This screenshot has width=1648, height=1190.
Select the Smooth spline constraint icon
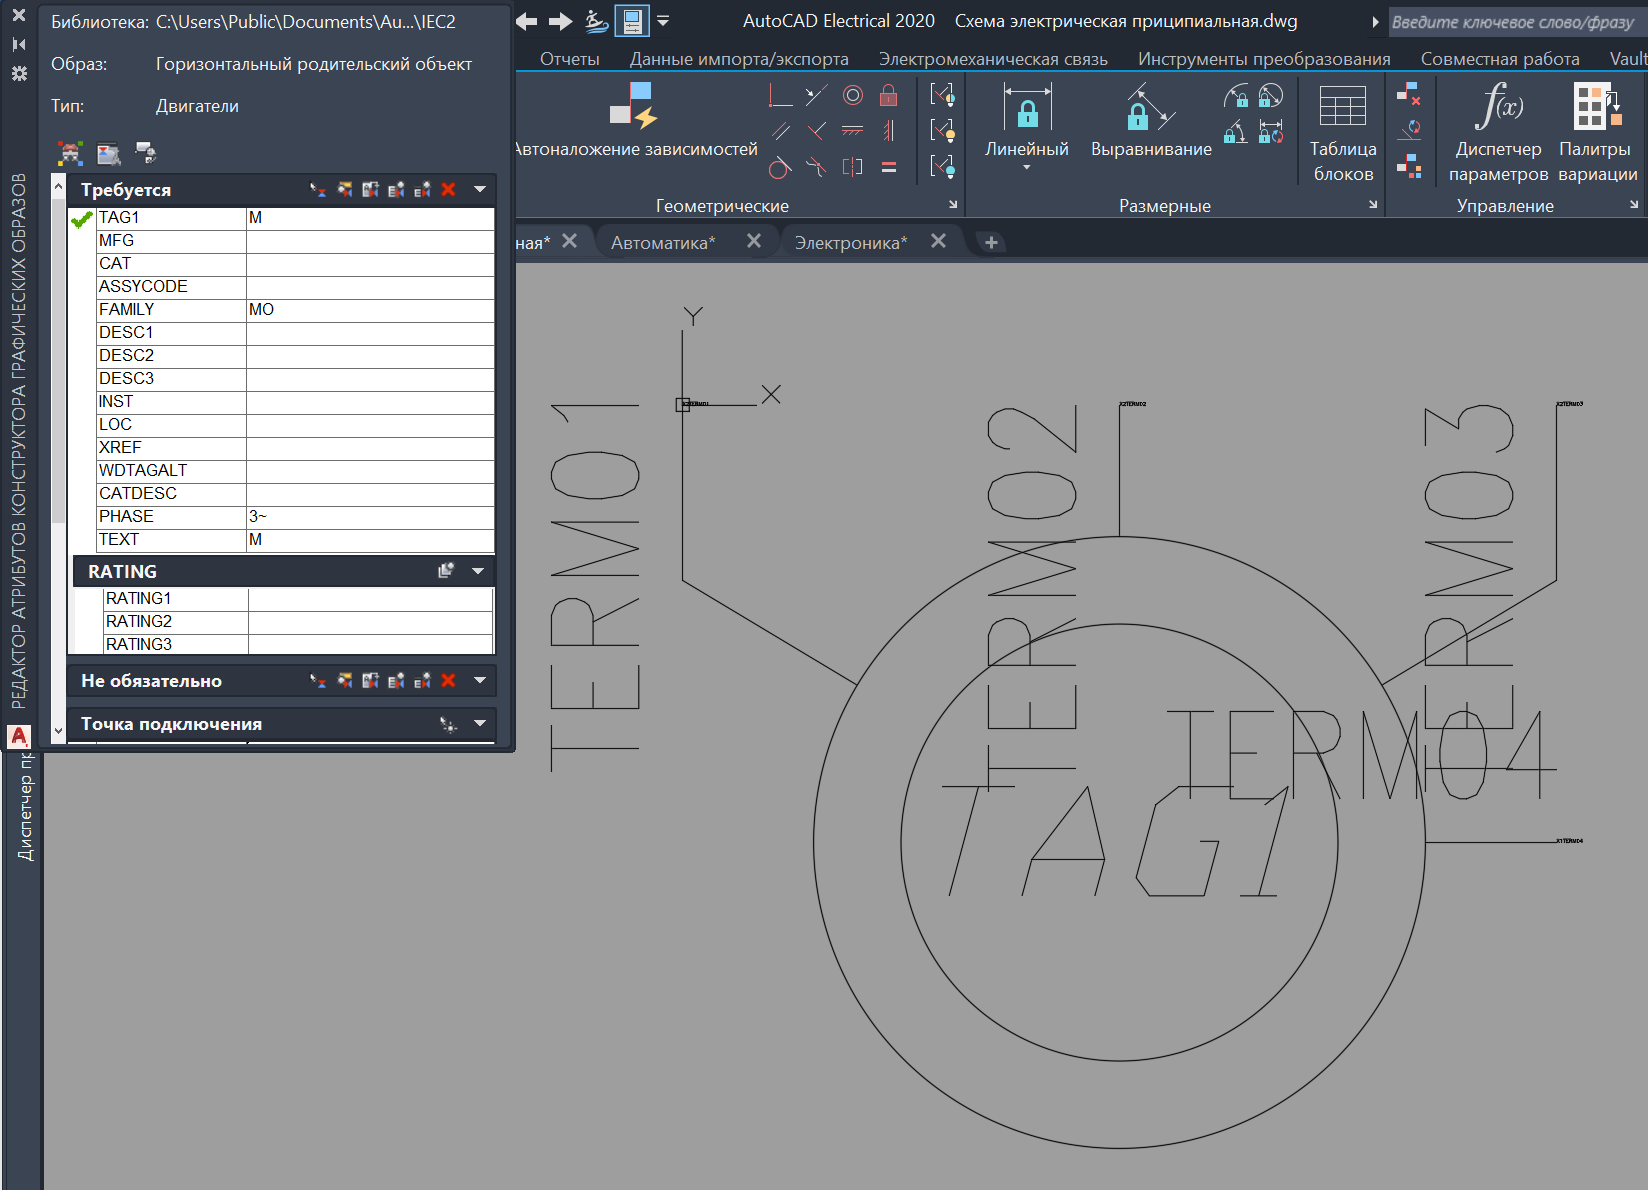[x=817, y=167]
